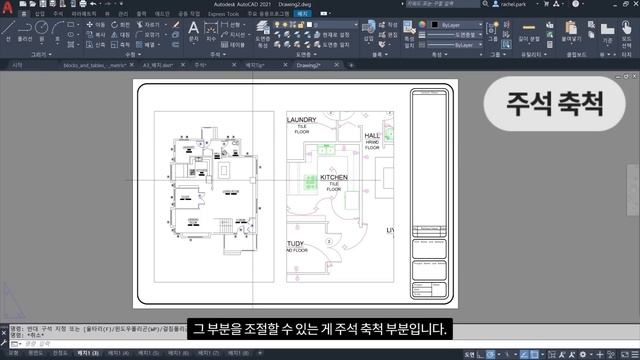Image resolution: width=640 pixels, height=360 pixels.
Task: Select the Polyline (폴리선) tool
Action: [25, 31]
